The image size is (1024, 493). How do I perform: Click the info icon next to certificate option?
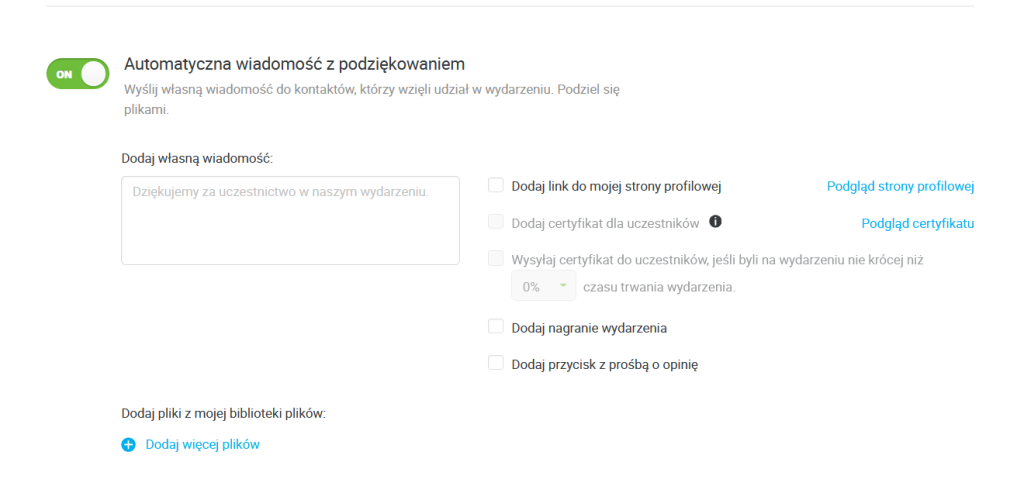(x=715, y=223)
